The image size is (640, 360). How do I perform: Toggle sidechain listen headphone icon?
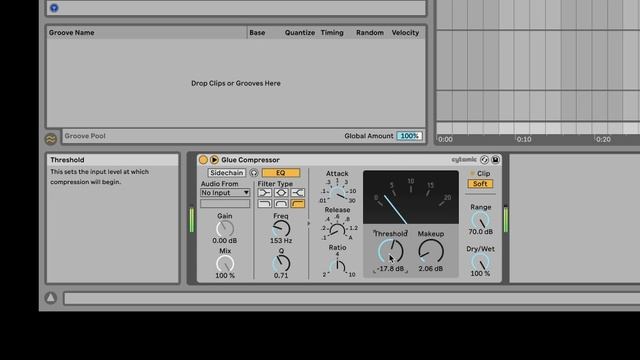pyautogui.click(x=254, y=173)
